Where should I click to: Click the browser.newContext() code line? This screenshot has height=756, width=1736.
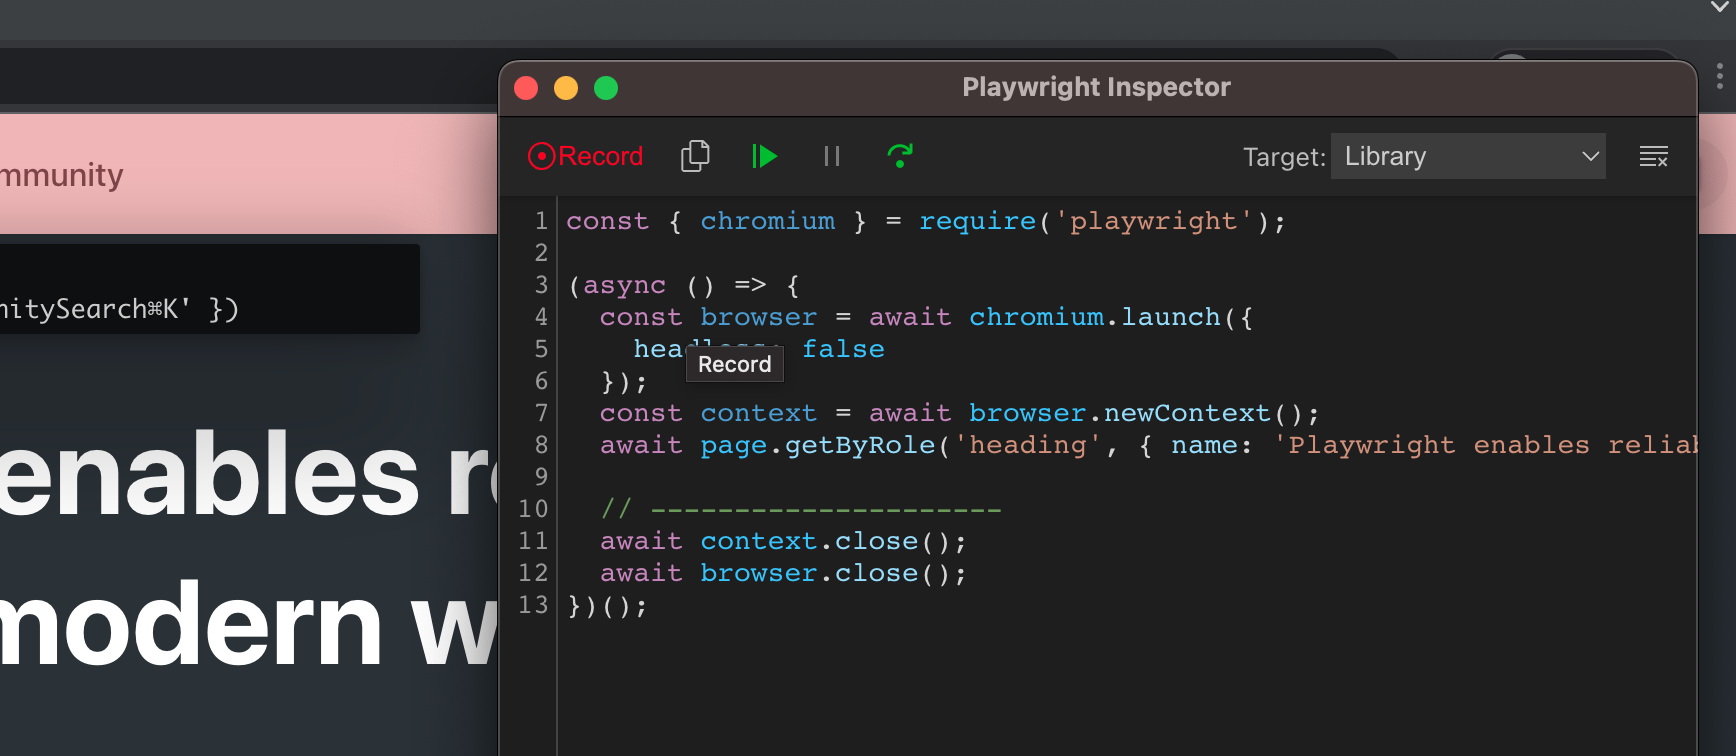pos(959,413)
